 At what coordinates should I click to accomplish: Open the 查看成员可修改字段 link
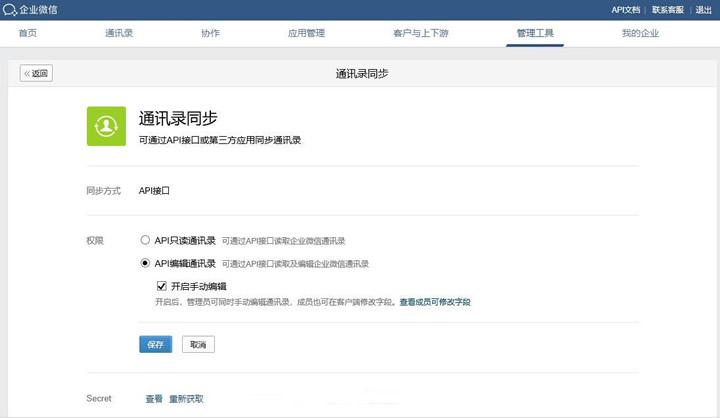[x=435, y=301]
